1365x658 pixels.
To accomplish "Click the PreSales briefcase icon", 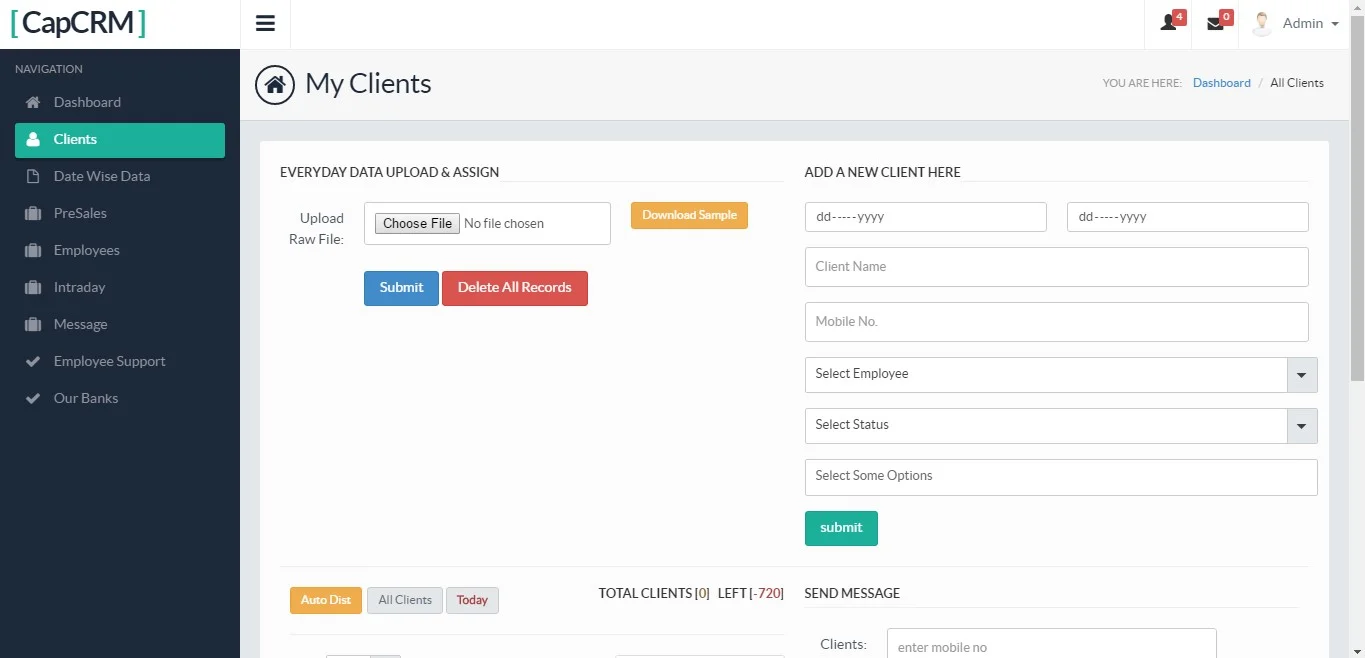I will pos(33,213).
